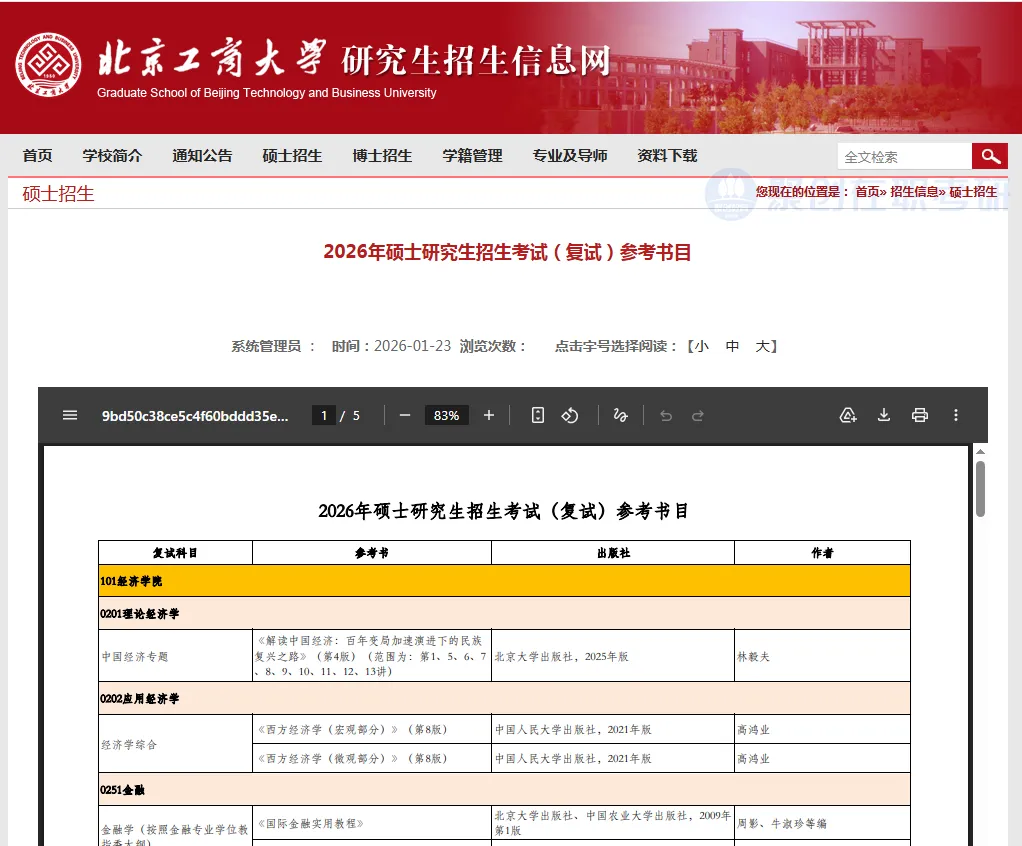Click the 出版社 column header
Viewport: 1022px width, 846px height.
tap(613, 553)
